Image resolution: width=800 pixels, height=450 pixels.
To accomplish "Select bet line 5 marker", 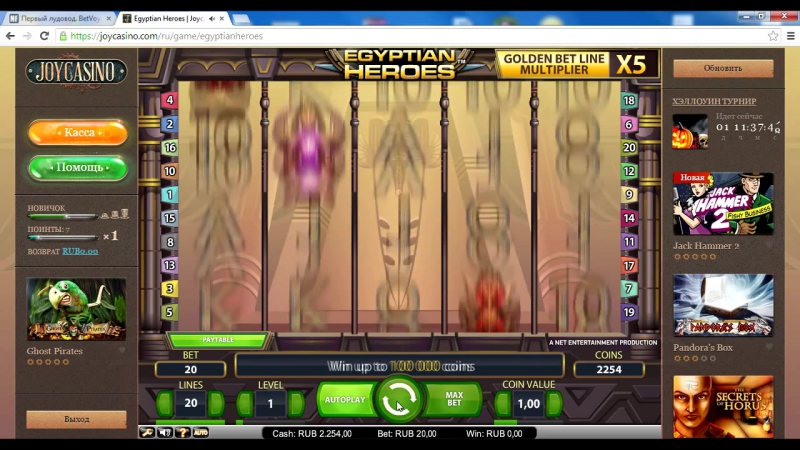I will [169, 312].
